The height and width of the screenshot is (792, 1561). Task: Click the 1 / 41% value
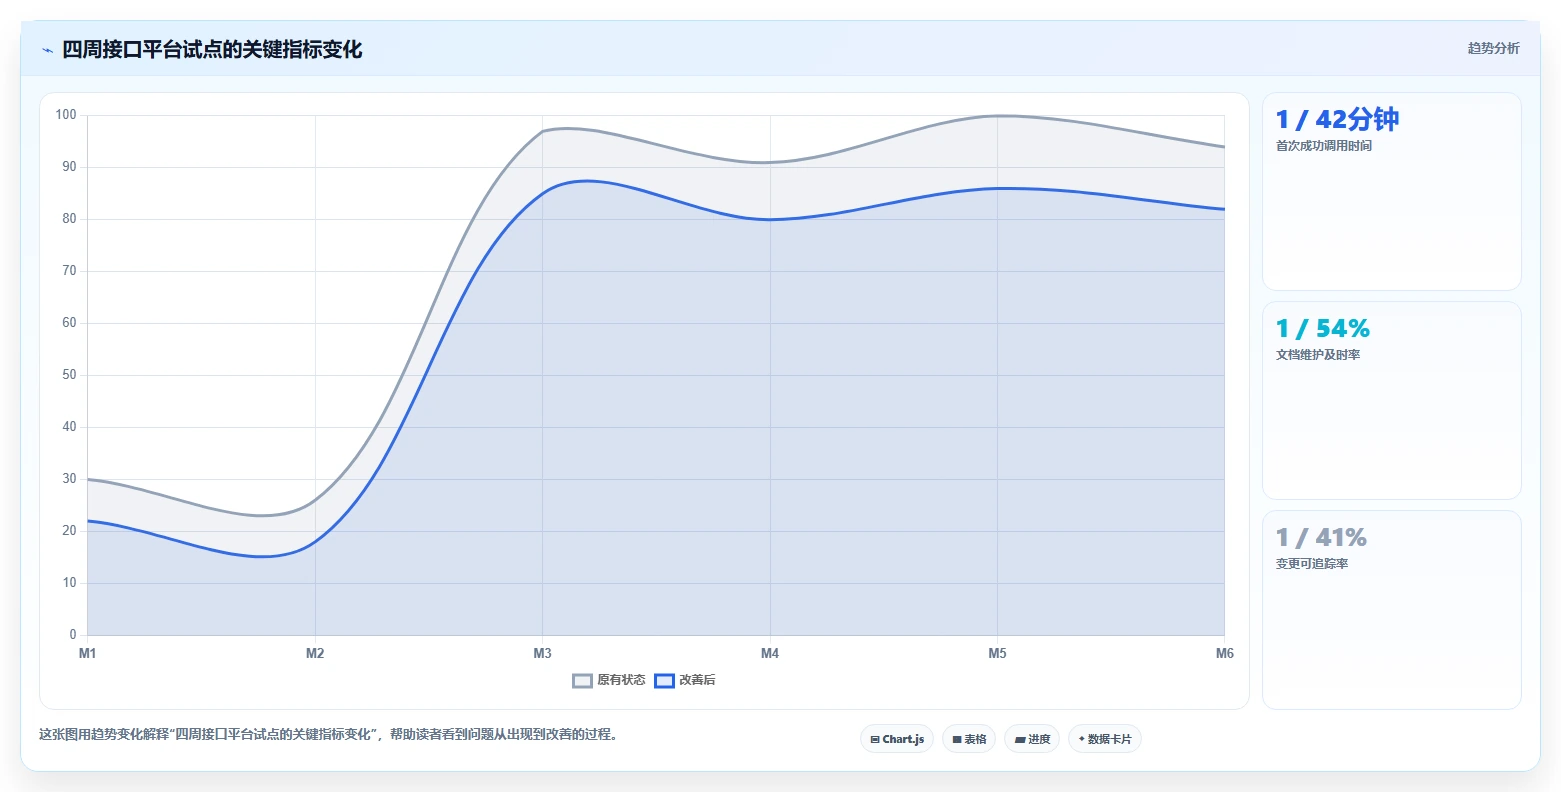point(1321,538)
